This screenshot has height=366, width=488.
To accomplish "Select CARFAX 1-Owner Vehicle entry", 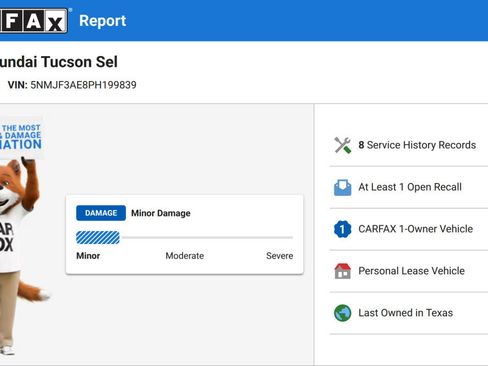I will pos(409,229).
